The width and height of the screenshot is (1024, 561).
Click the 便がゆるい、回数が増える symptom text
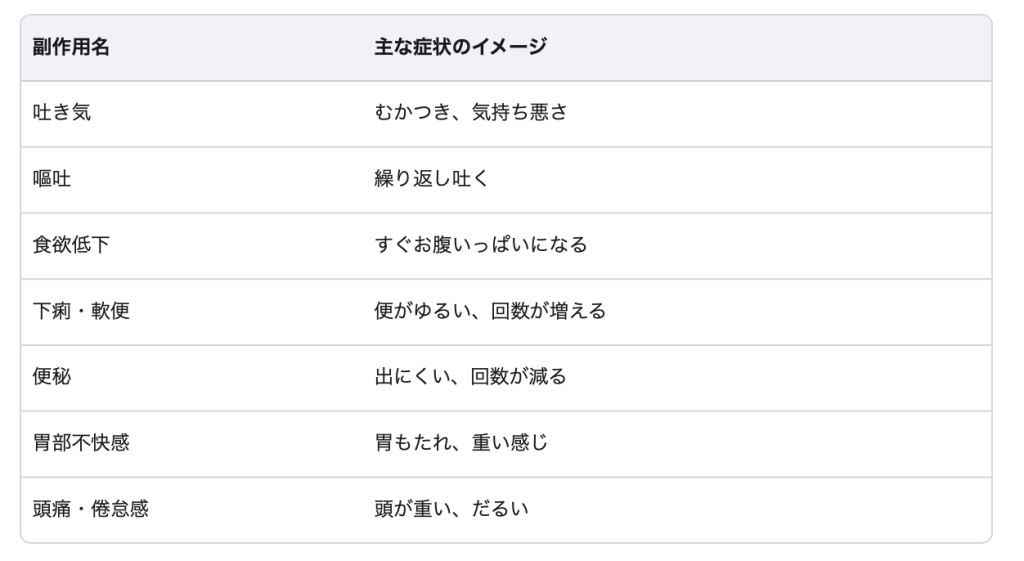490,312
